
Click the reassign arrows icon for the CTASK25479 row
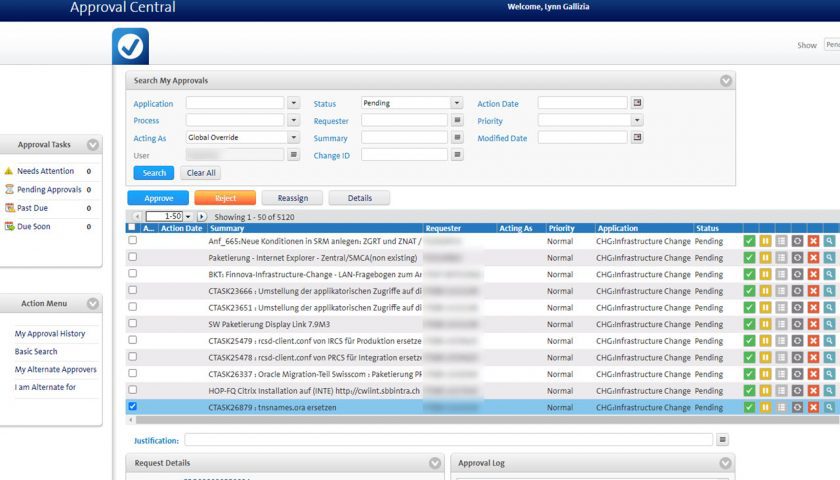coord(797,340)
